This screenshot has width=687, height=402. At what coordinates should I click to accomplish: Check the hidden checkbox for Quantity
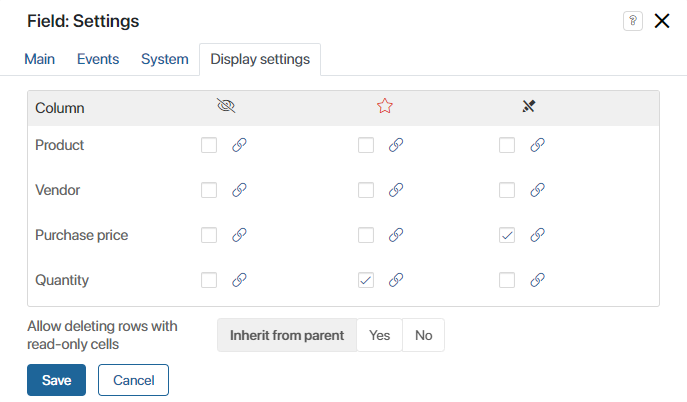click(x=209, y=280)
